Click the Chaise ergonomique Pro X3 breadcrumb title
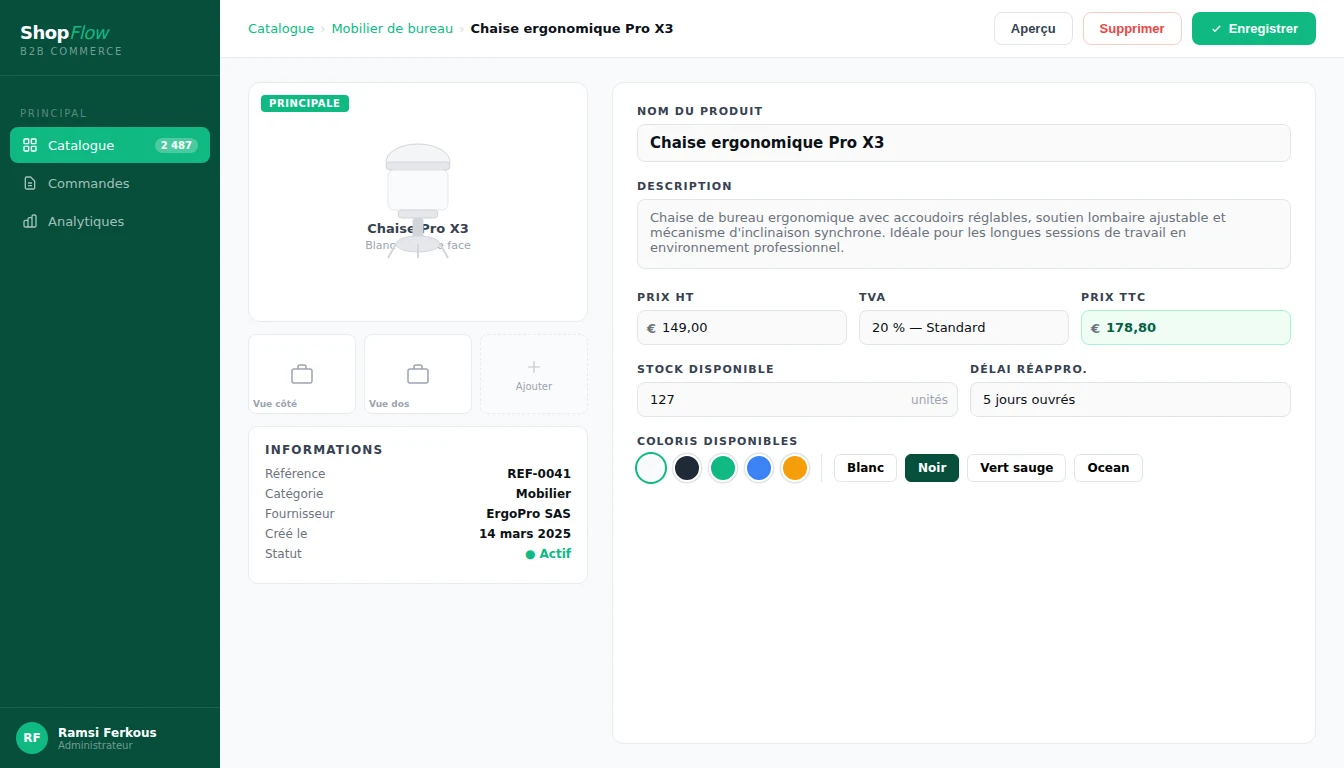Screen dimensions: 1344x768 tap(572, 29)
